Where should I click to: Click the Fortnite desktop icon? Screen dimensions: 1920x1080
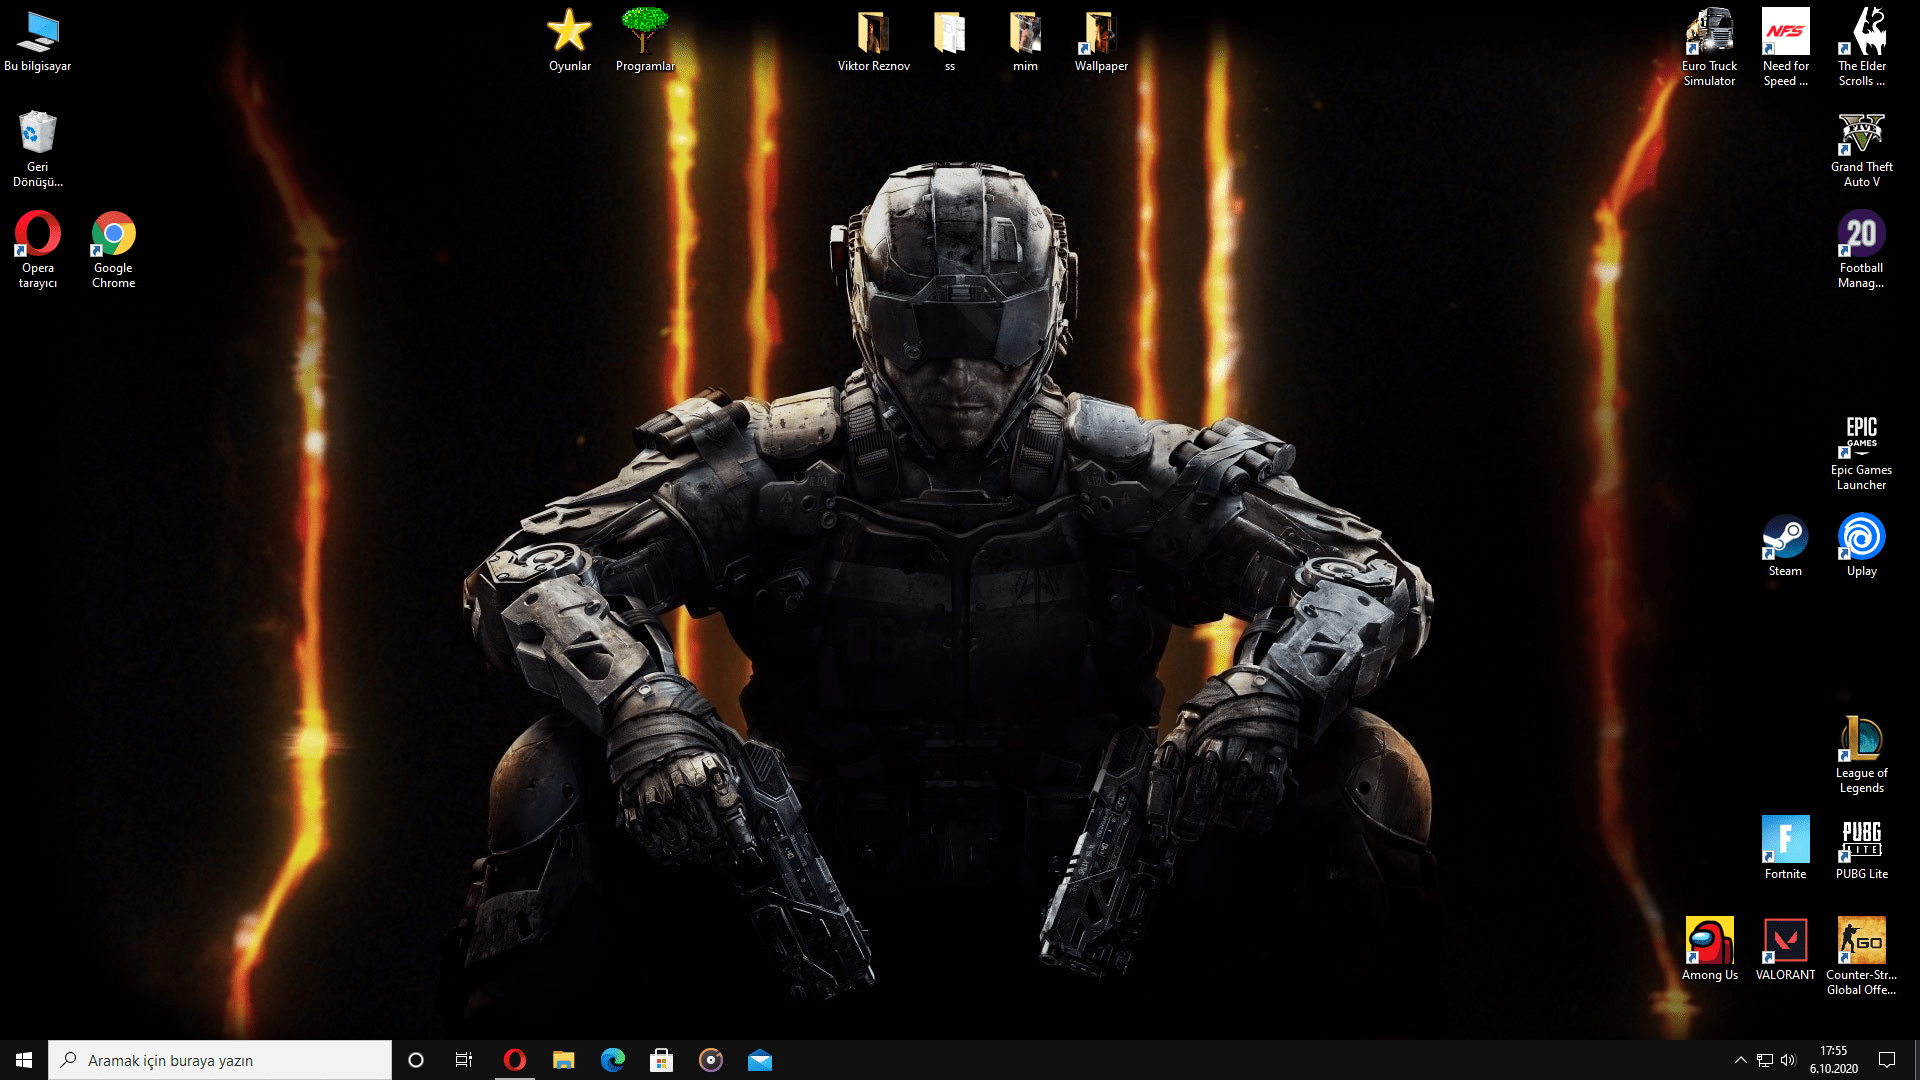(1785, 841)
